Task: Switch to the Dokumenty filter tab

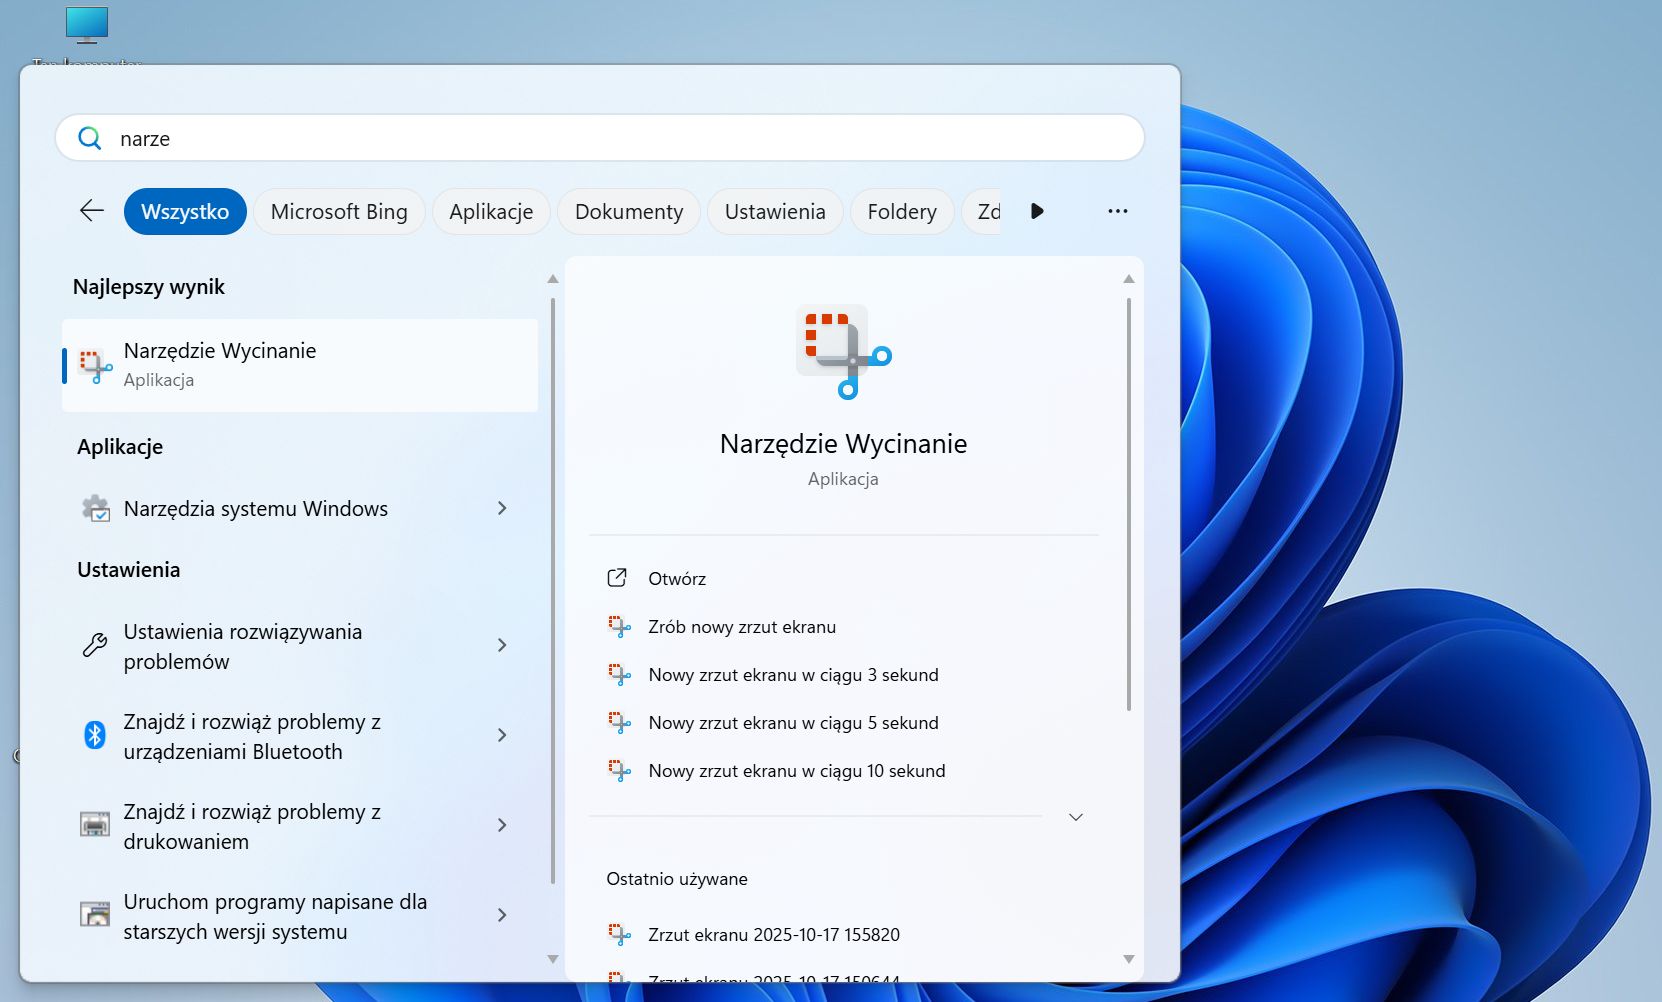Action: (x=628, y=211)
